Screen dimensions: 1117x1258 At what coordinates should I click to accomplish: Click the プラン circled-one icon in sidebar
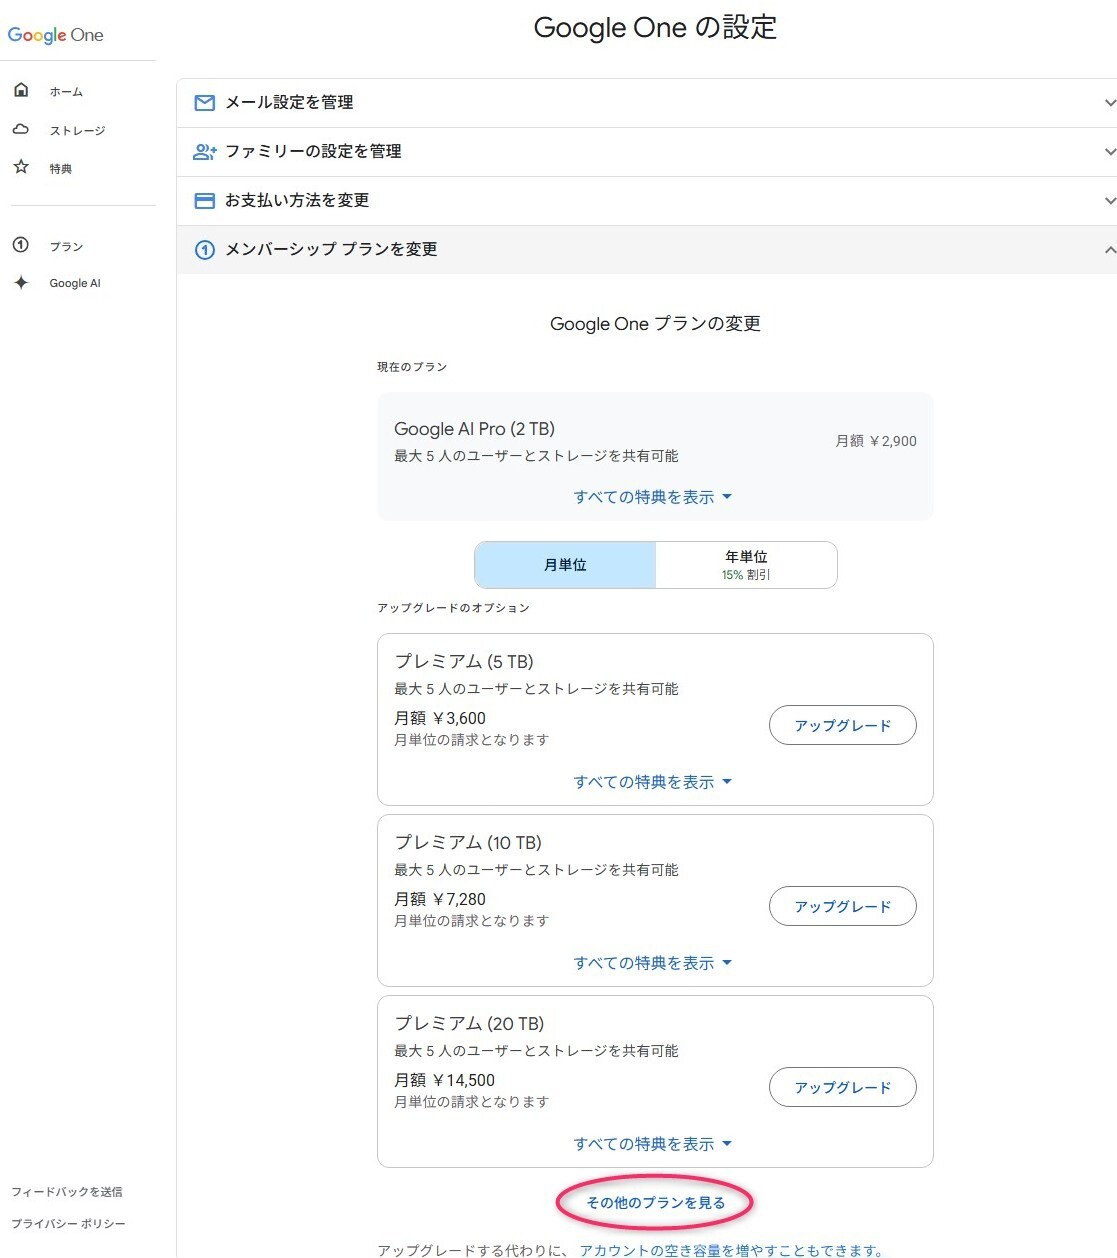[x=21, y=245]
